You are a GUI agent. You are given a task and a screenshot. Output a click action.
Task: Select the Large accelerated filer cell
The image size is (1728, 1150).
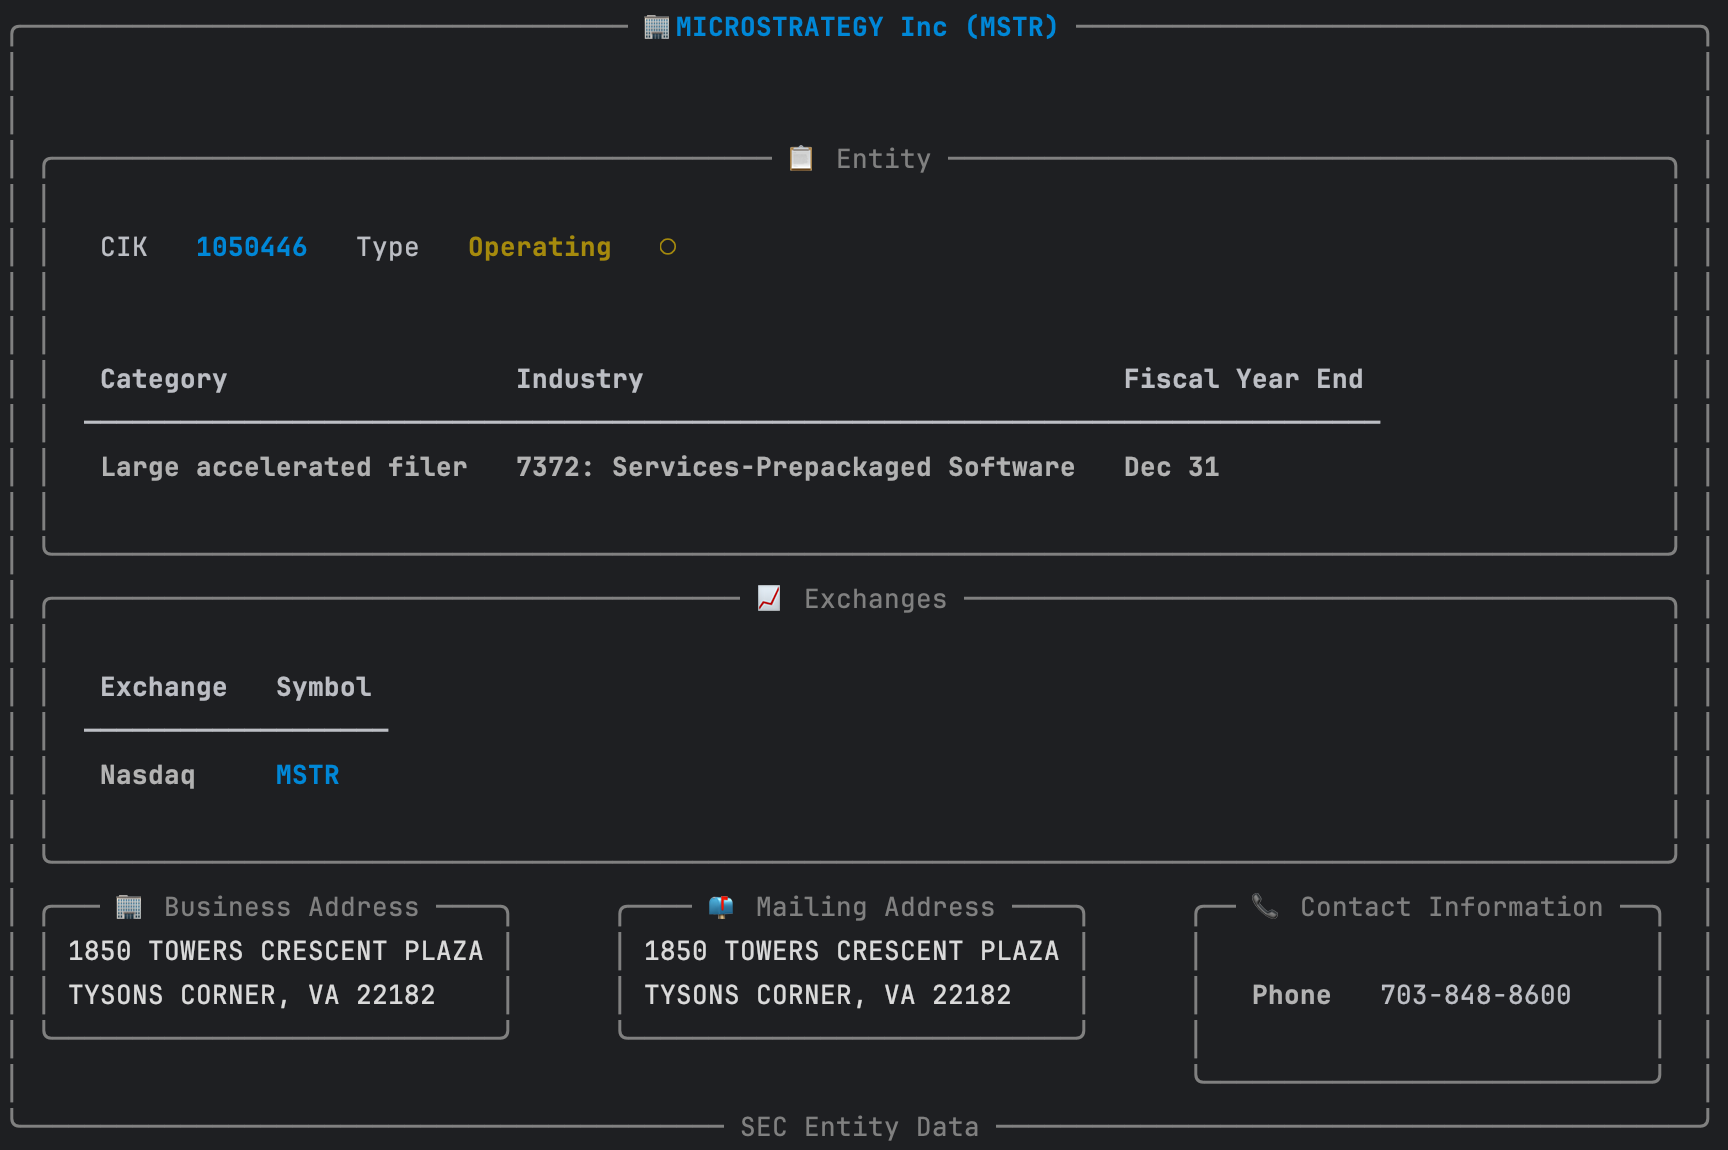(284, 467)
